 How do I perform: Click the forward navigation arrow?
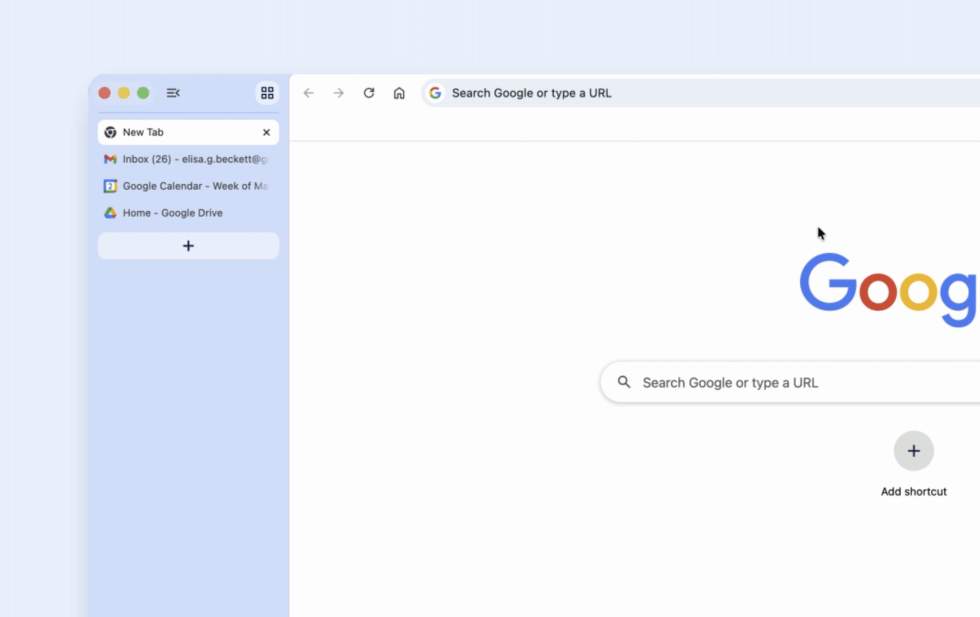point(338,92)
